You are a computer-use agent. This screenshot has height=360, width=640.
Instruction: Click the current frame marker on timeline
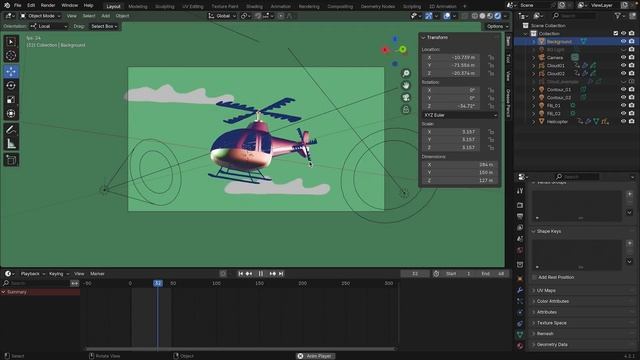[158, 283]
